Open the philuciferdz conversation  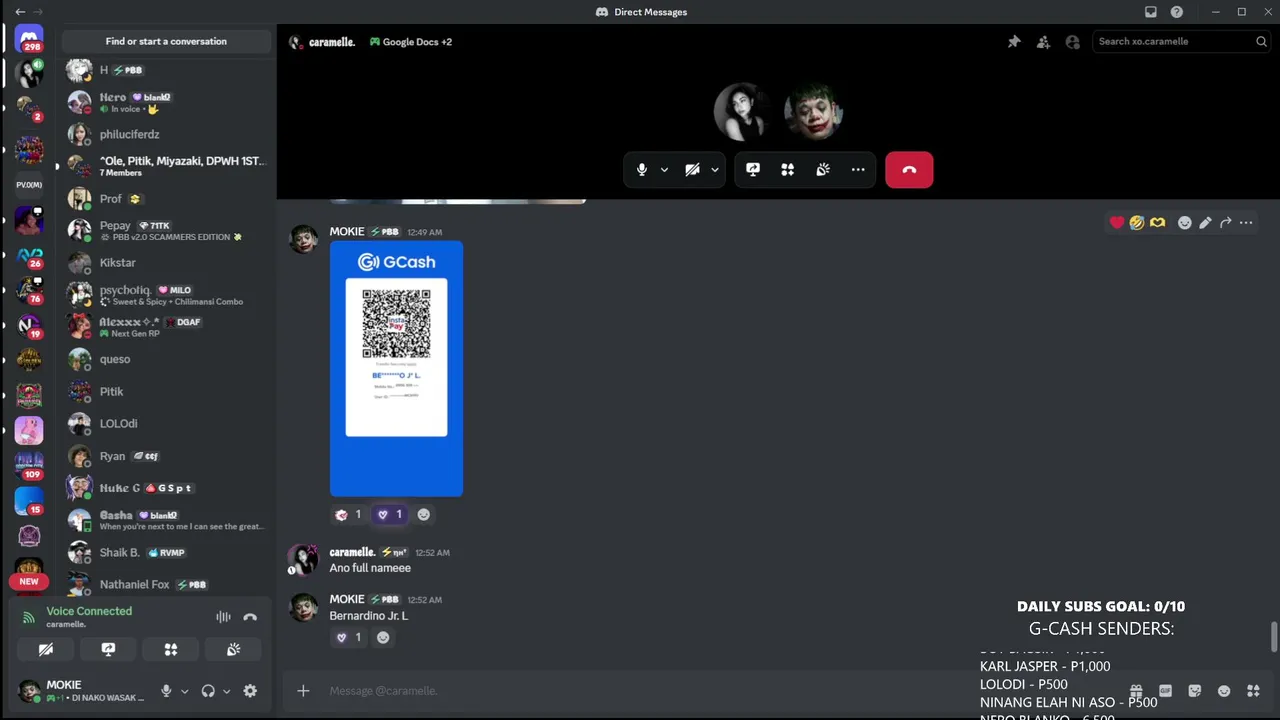click(166, 134)
